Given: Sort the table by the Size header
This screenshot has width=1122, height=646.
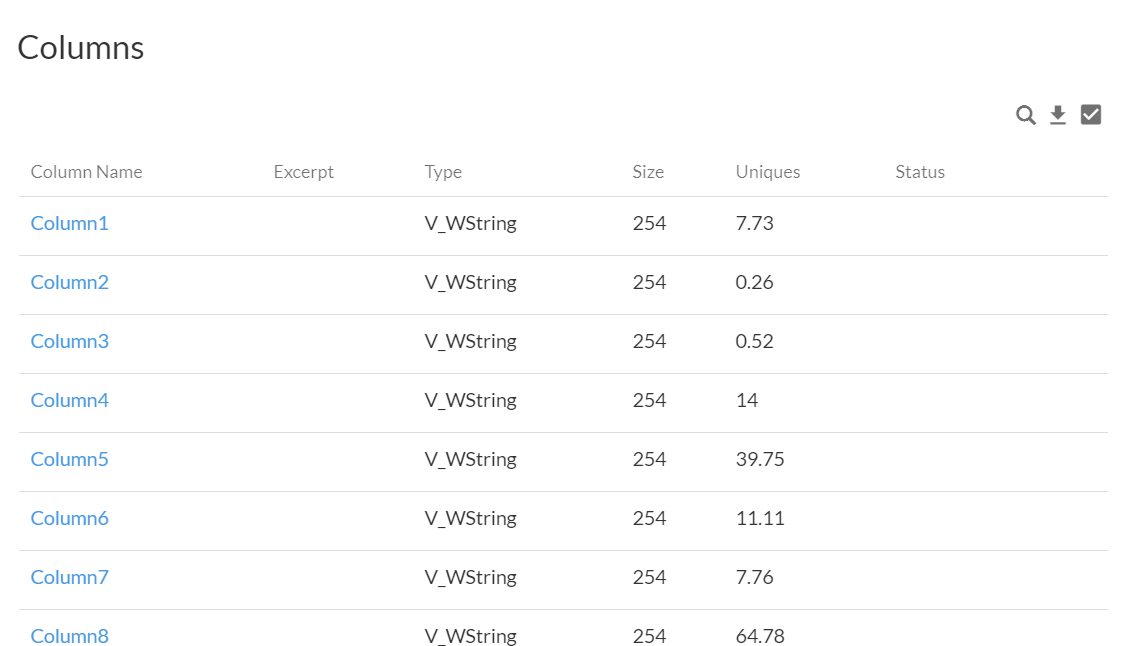Looking at the screenshot, I should point(648,171).
